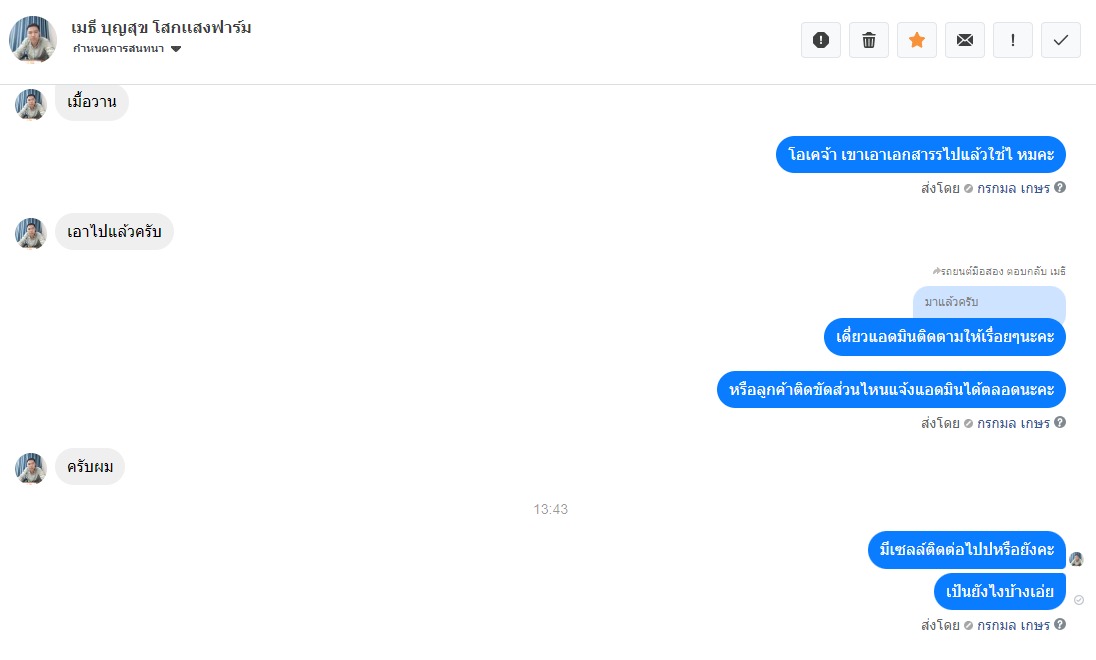This screenshot has width=1096, height=660.
Task: Select the message bubble โอเคจ้า เขาเอาเอกสารไปแล้วใช่ไหมคะ
Action: 921,155
